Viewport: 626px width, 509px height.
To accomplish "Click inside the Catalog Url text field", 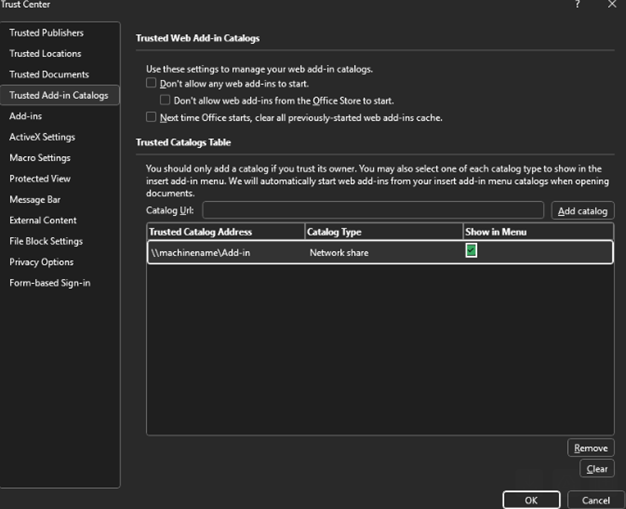I will (x=373, y=210).
